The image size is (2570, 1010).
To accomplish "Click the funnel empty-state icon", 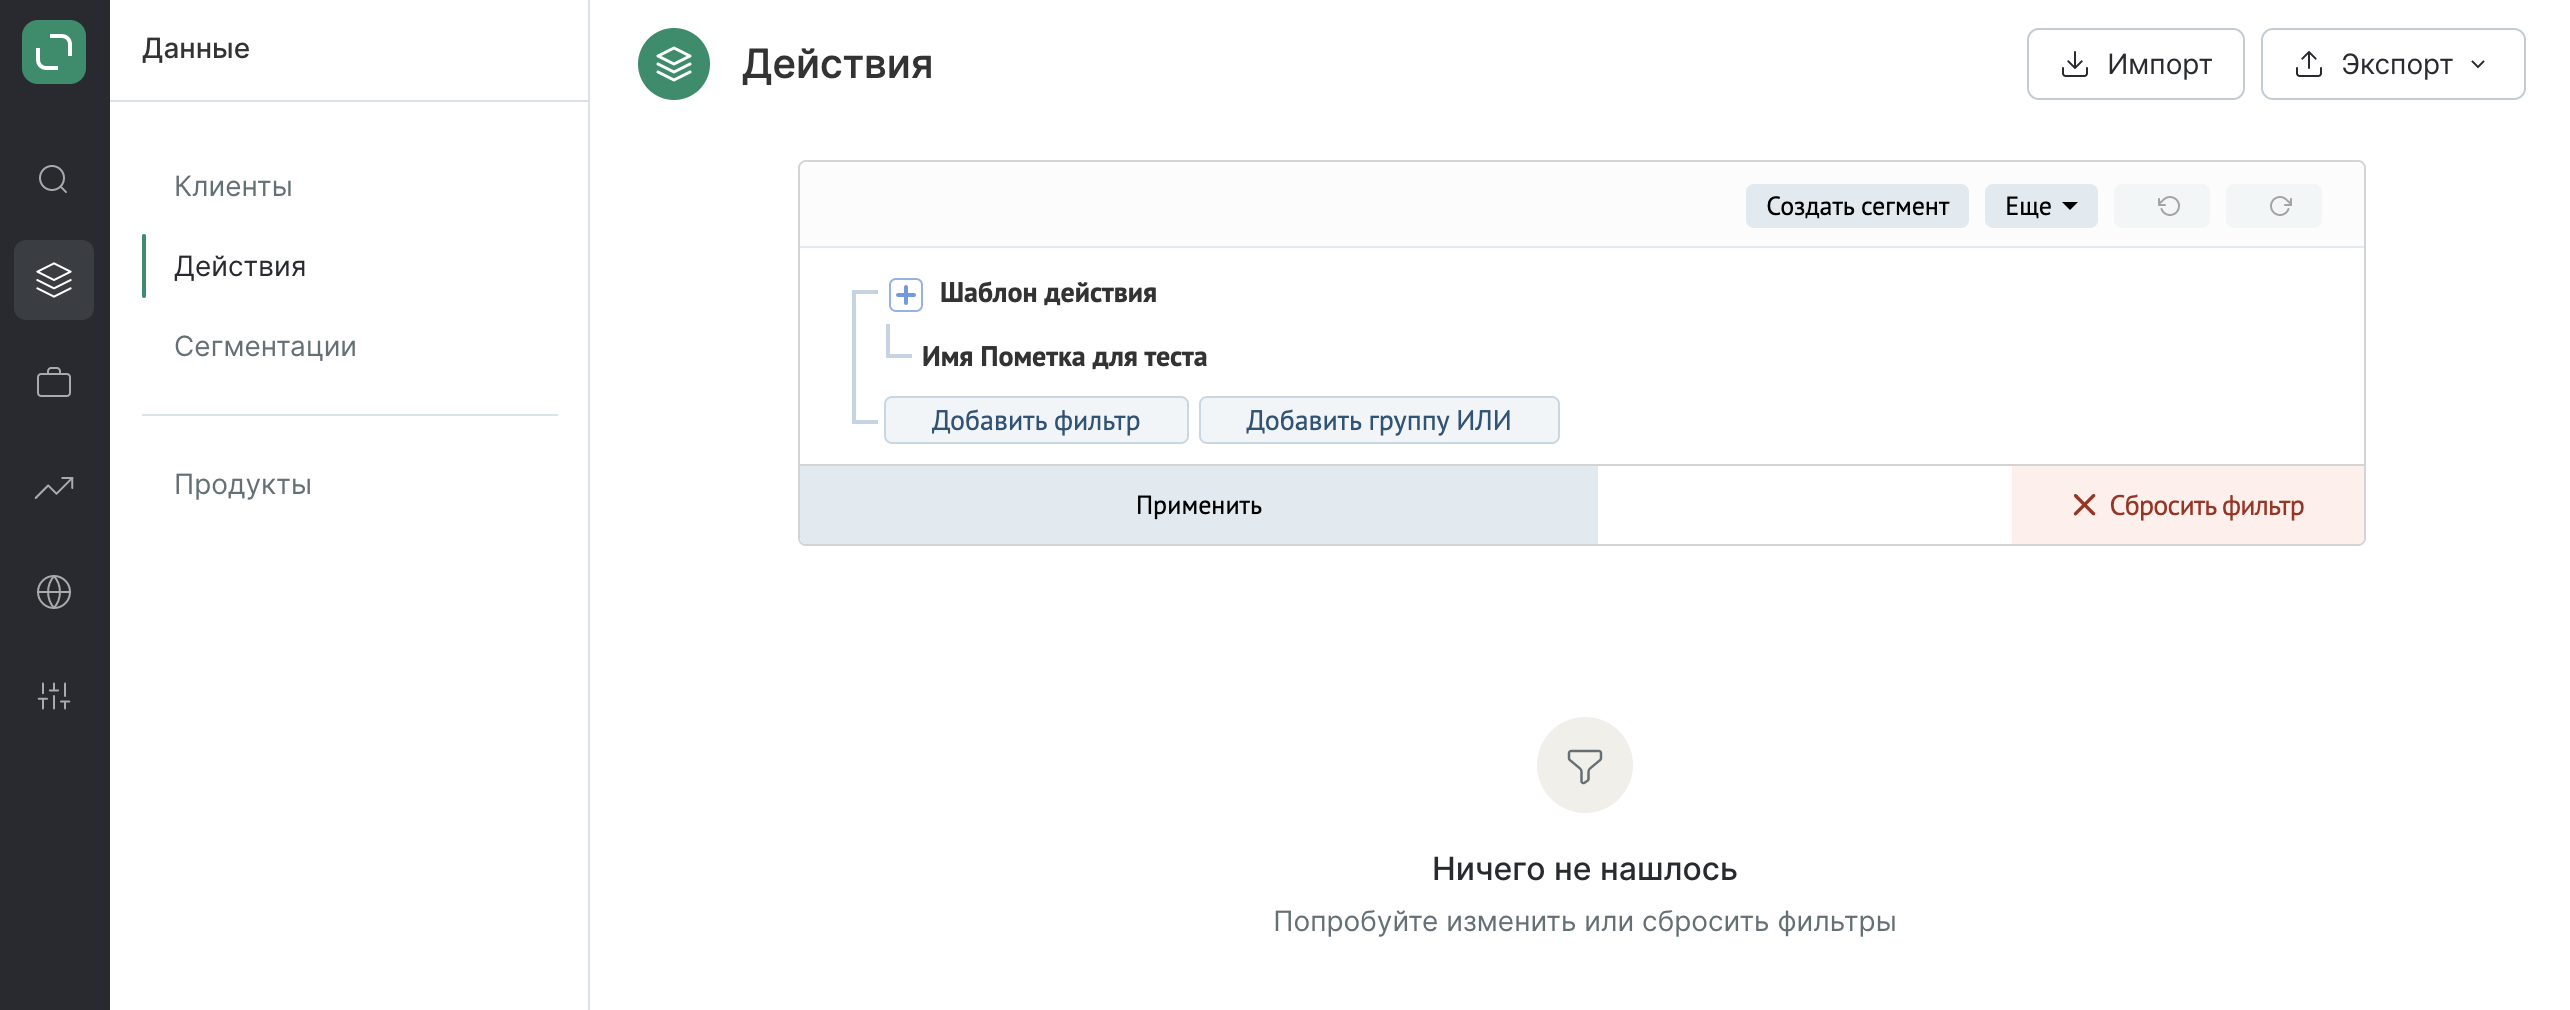I will (1585, 765).
